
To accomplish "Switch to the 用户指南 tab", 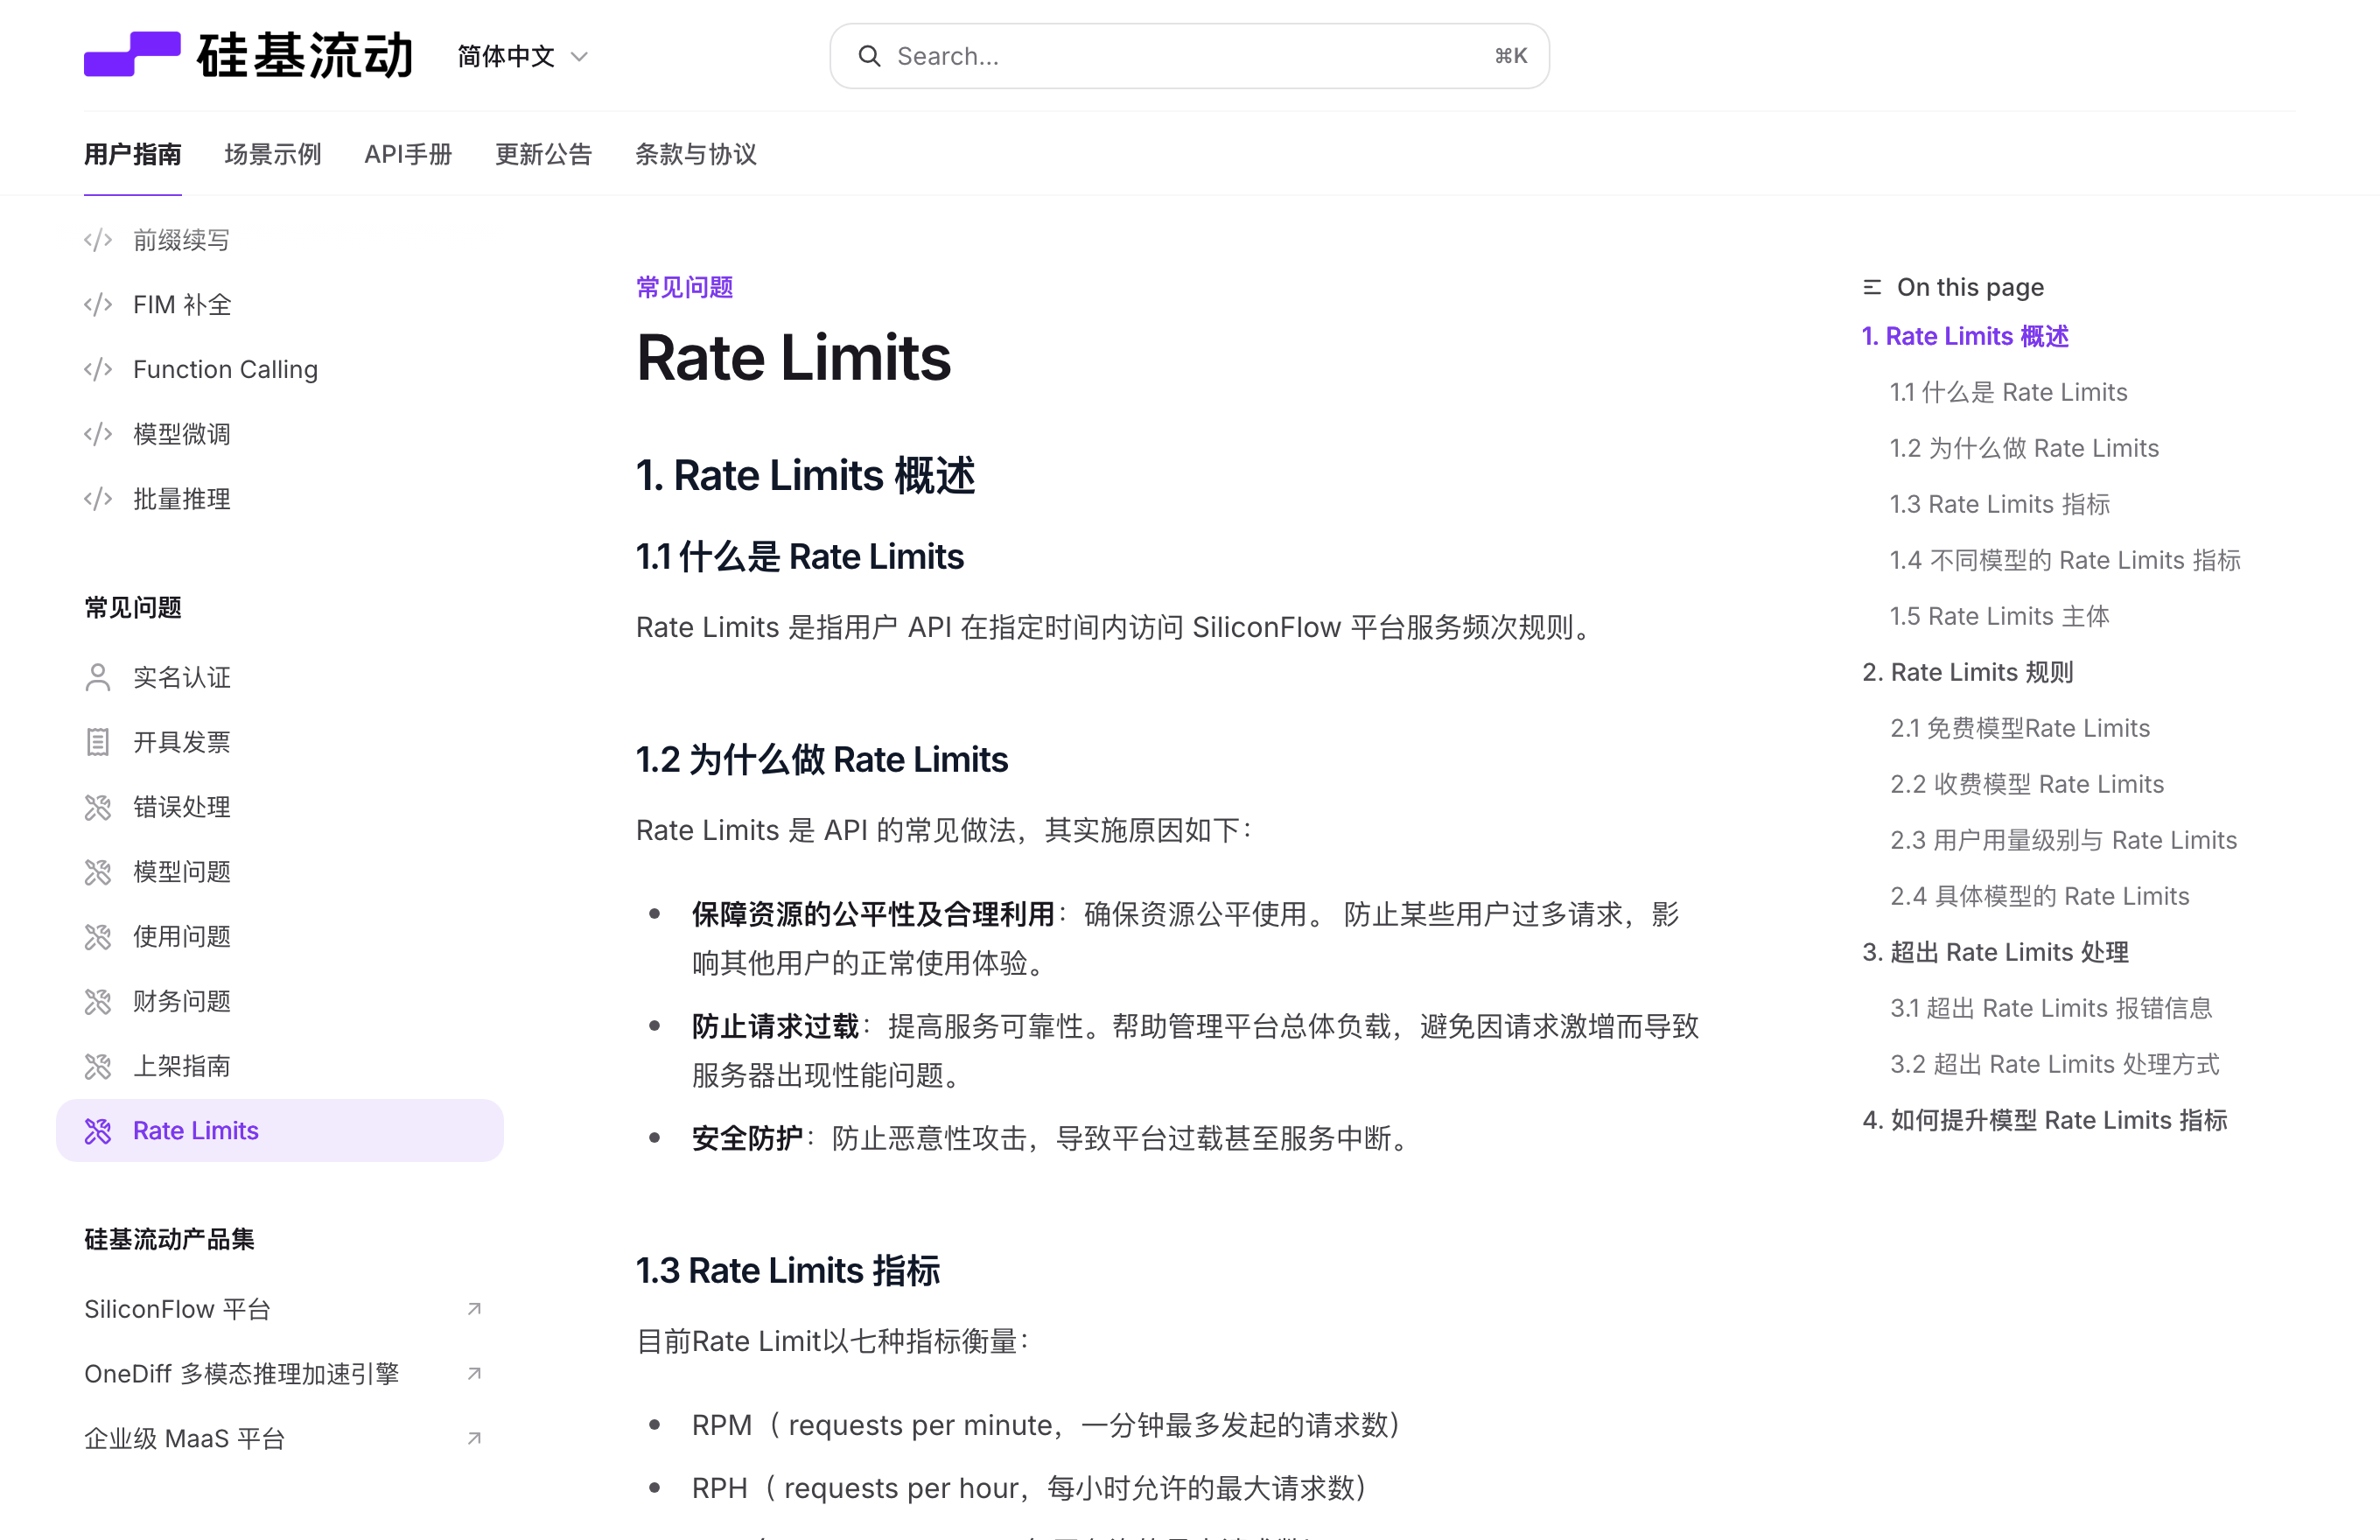I will coord(133,154).
